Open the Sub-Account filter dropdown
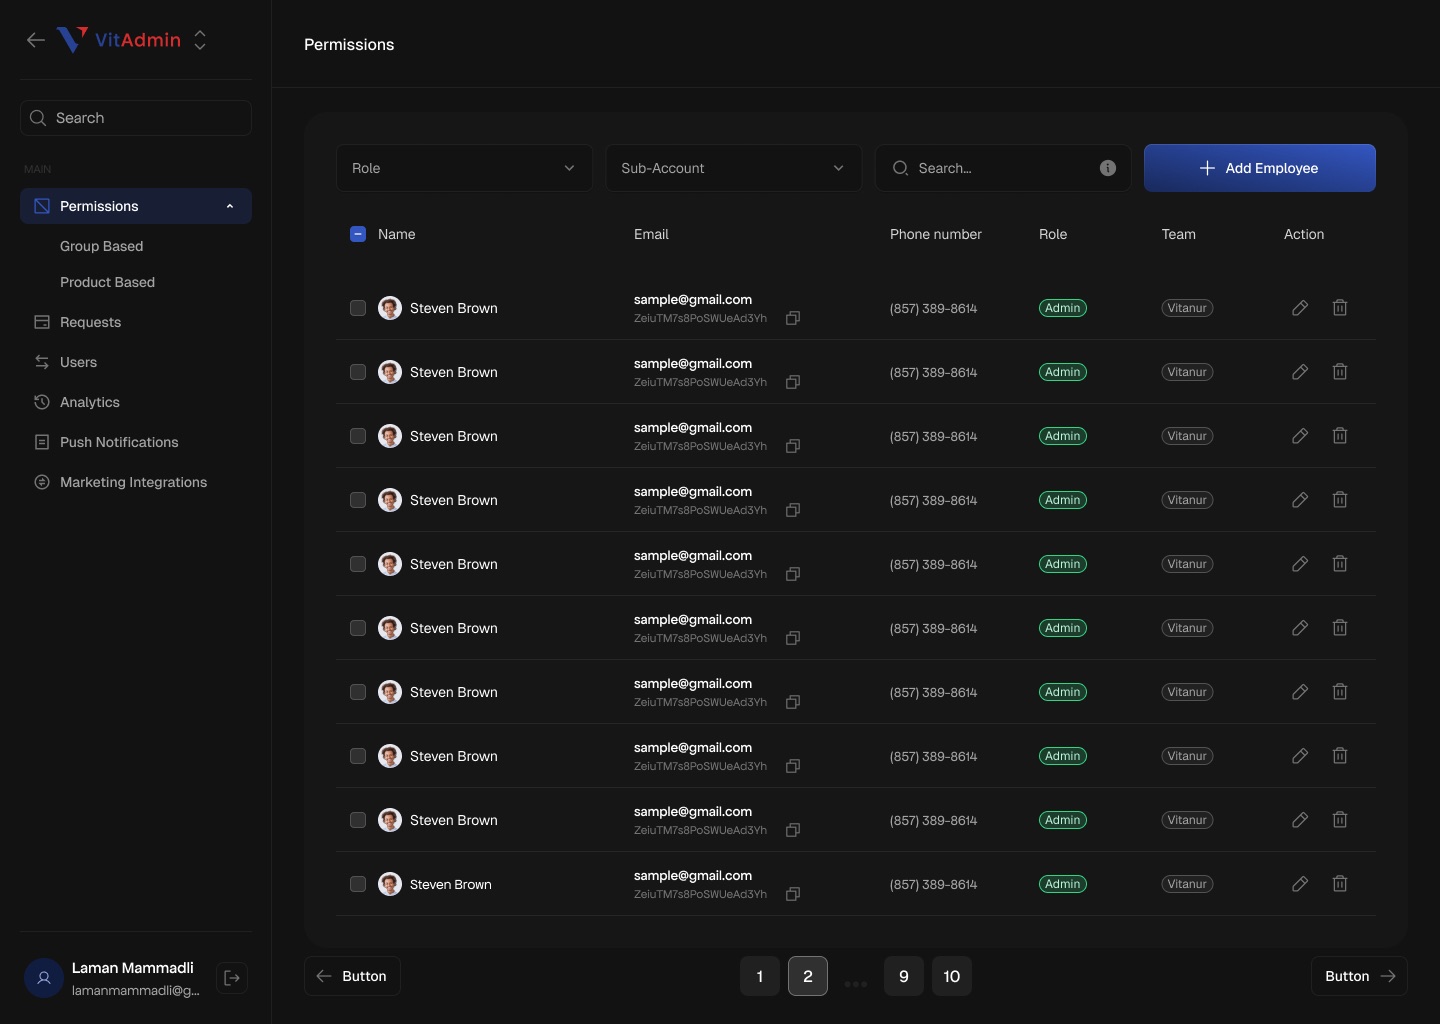 pyautogui.click(x=733, y=168)
